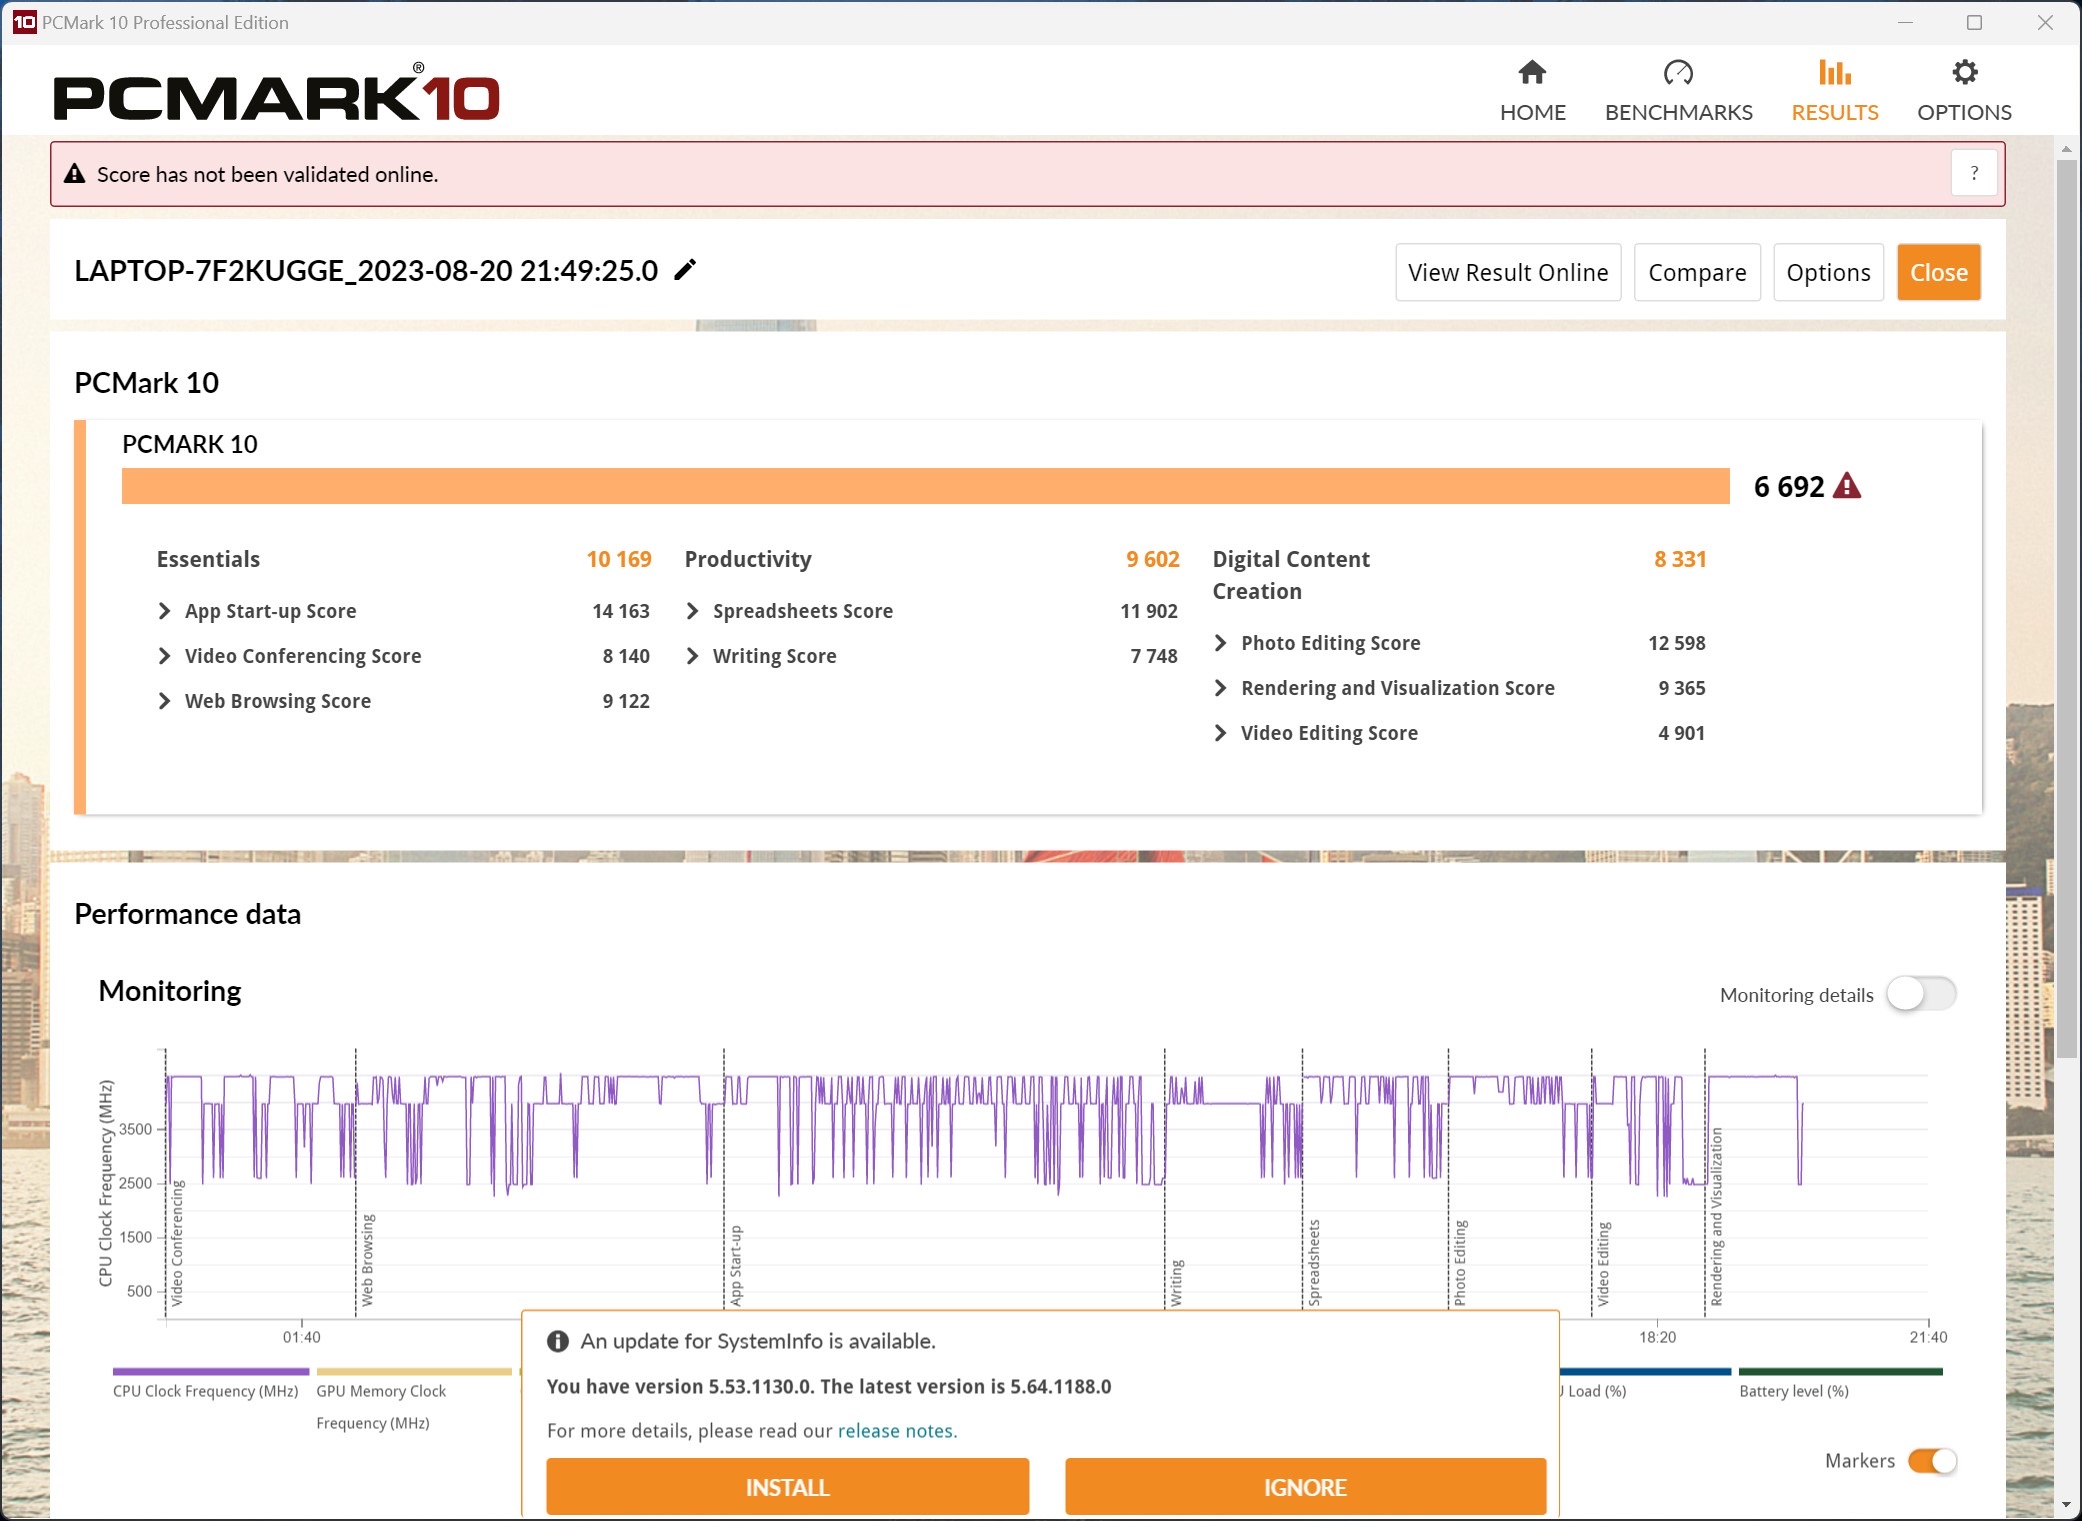
Task: Expand Photo Editing Score details
Action: (x=1220, y=643)
